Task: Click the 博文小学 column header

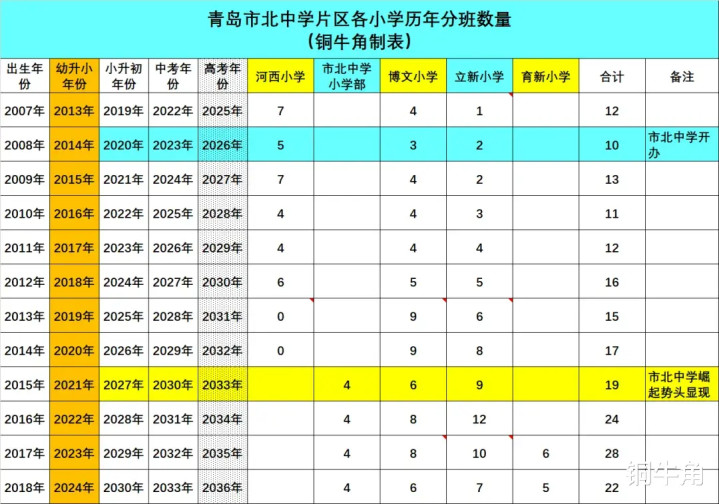Action: click(413, 76)
